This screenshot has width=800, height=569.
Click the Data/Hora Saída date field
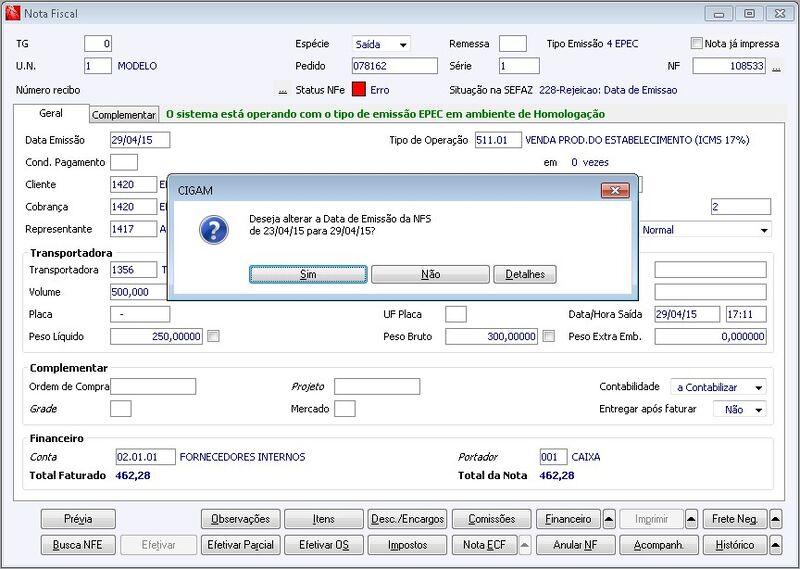click(x=687, y=314)
